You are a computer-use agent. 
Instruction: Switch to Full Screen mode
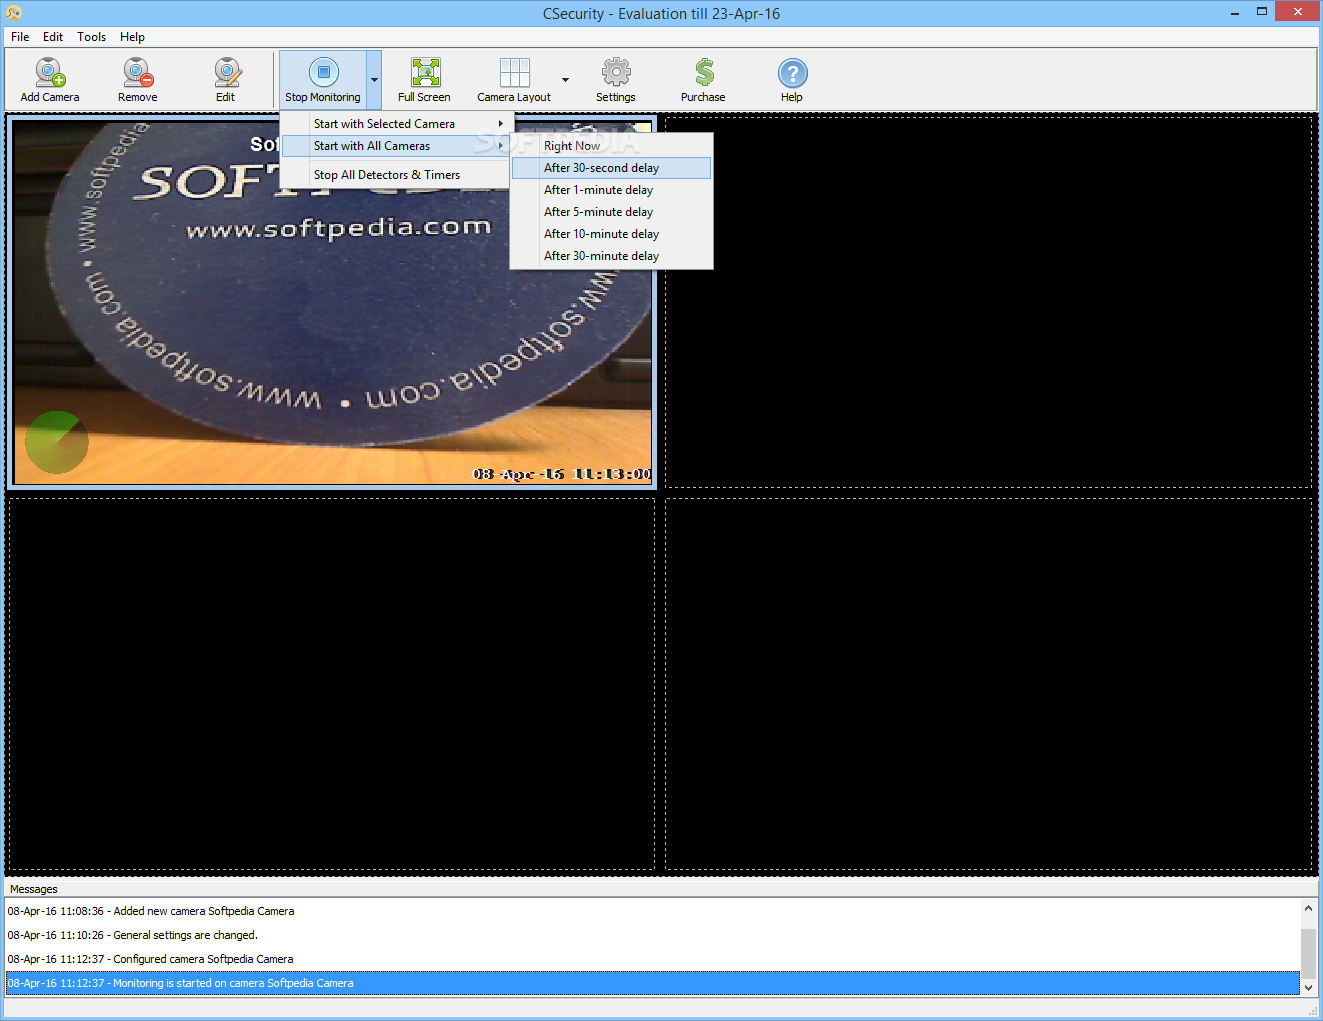424,80
